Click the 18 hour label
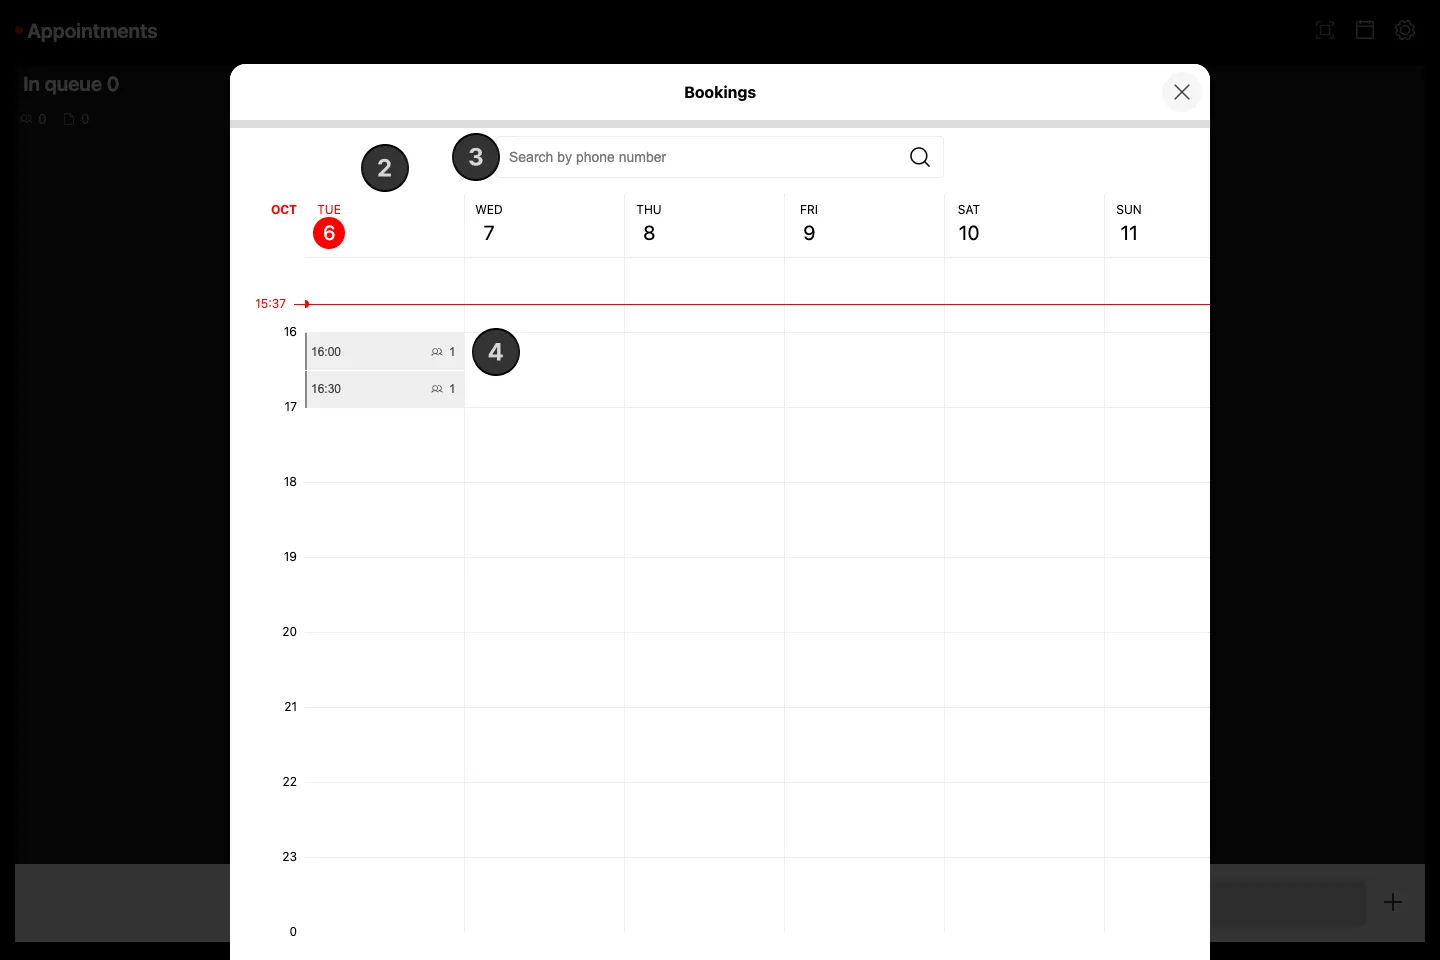 (290, 482)
